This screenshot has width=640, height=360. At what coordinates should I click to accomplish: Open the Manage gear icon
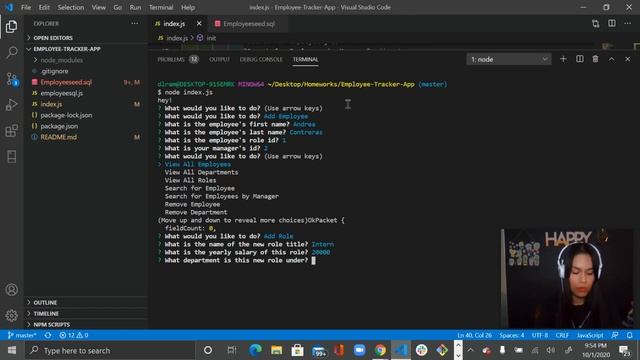click(x=11, y=316)
